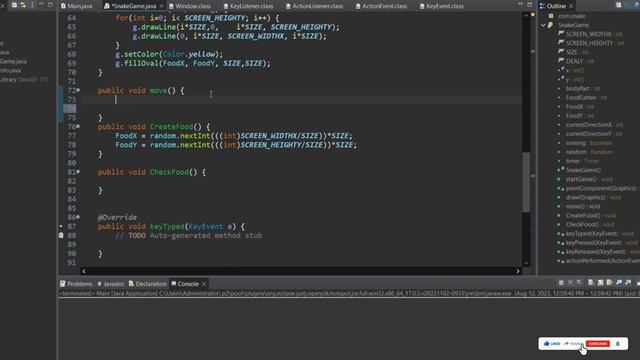640x360 pixels.
Task: Minimize the editor area
Action: click(x=520, y=4)
